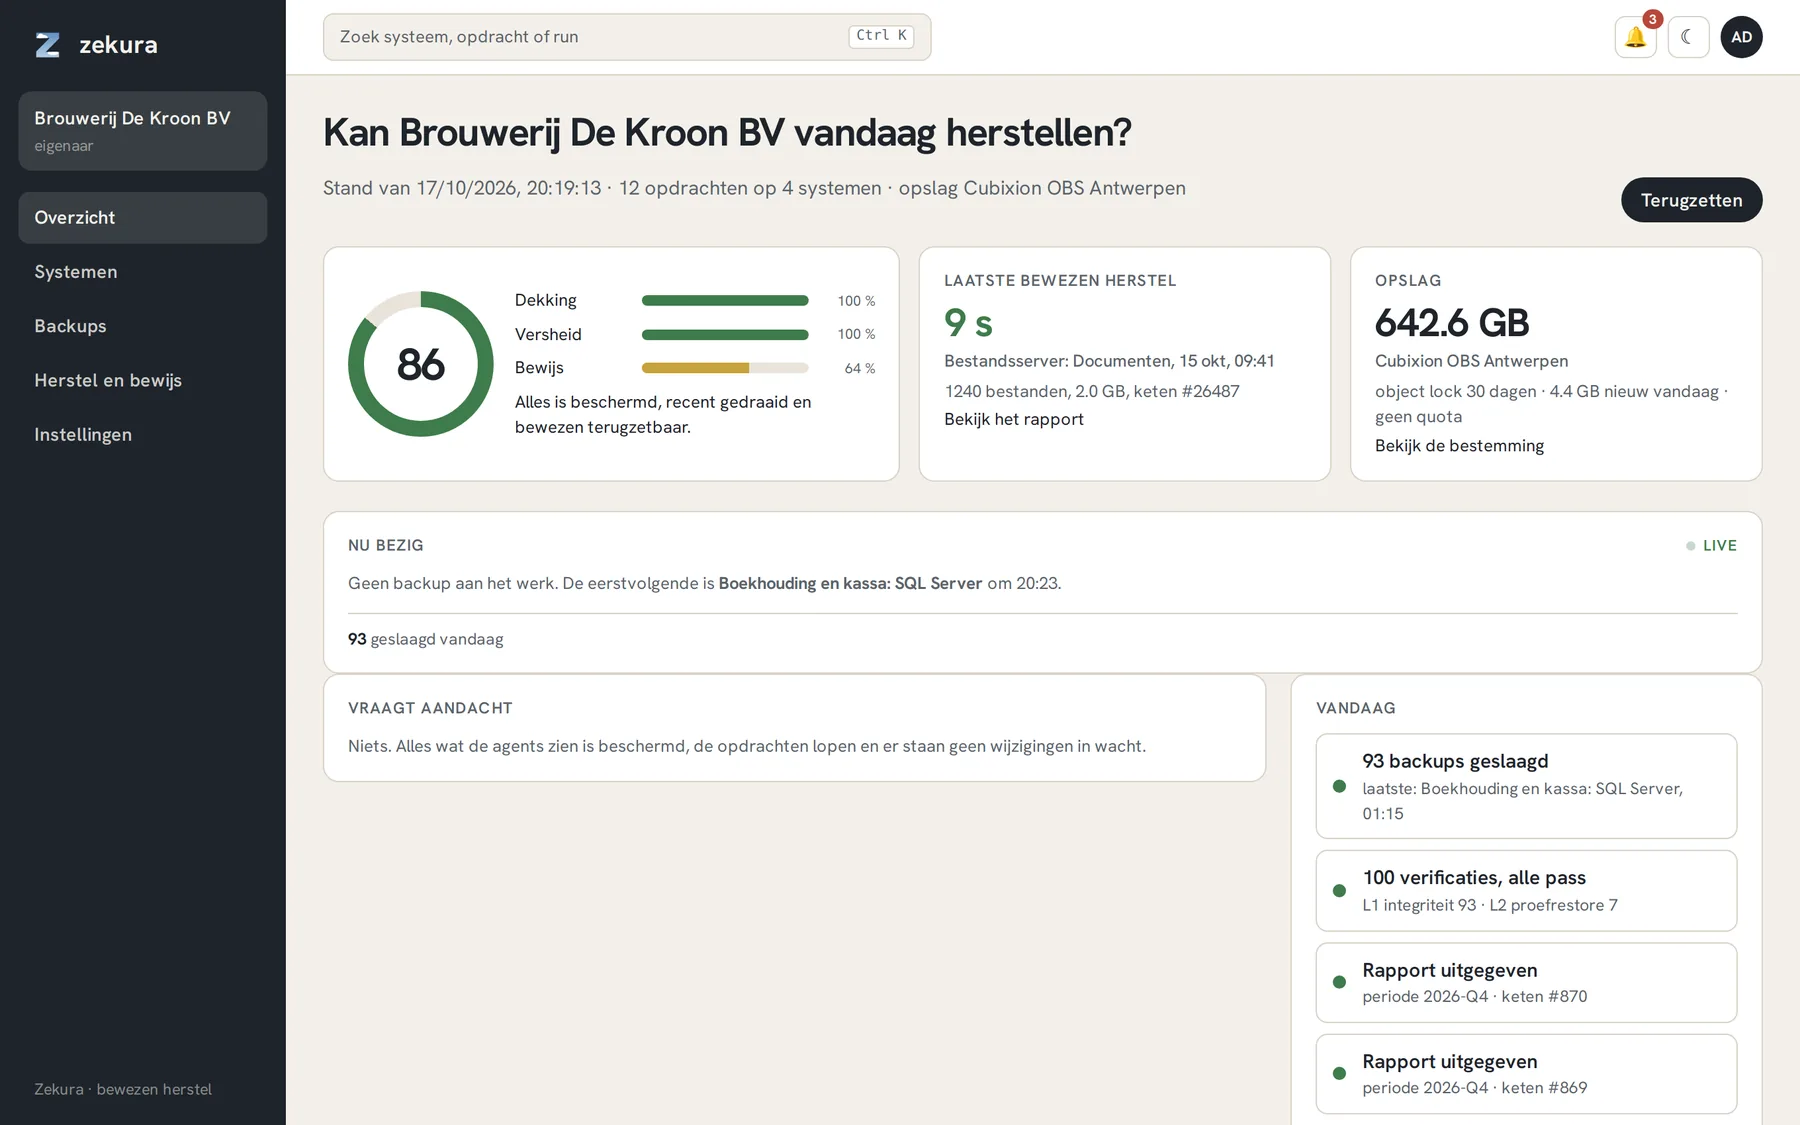
Task: Click the Alles is beschermd summary text
Action: coord(663,414)
